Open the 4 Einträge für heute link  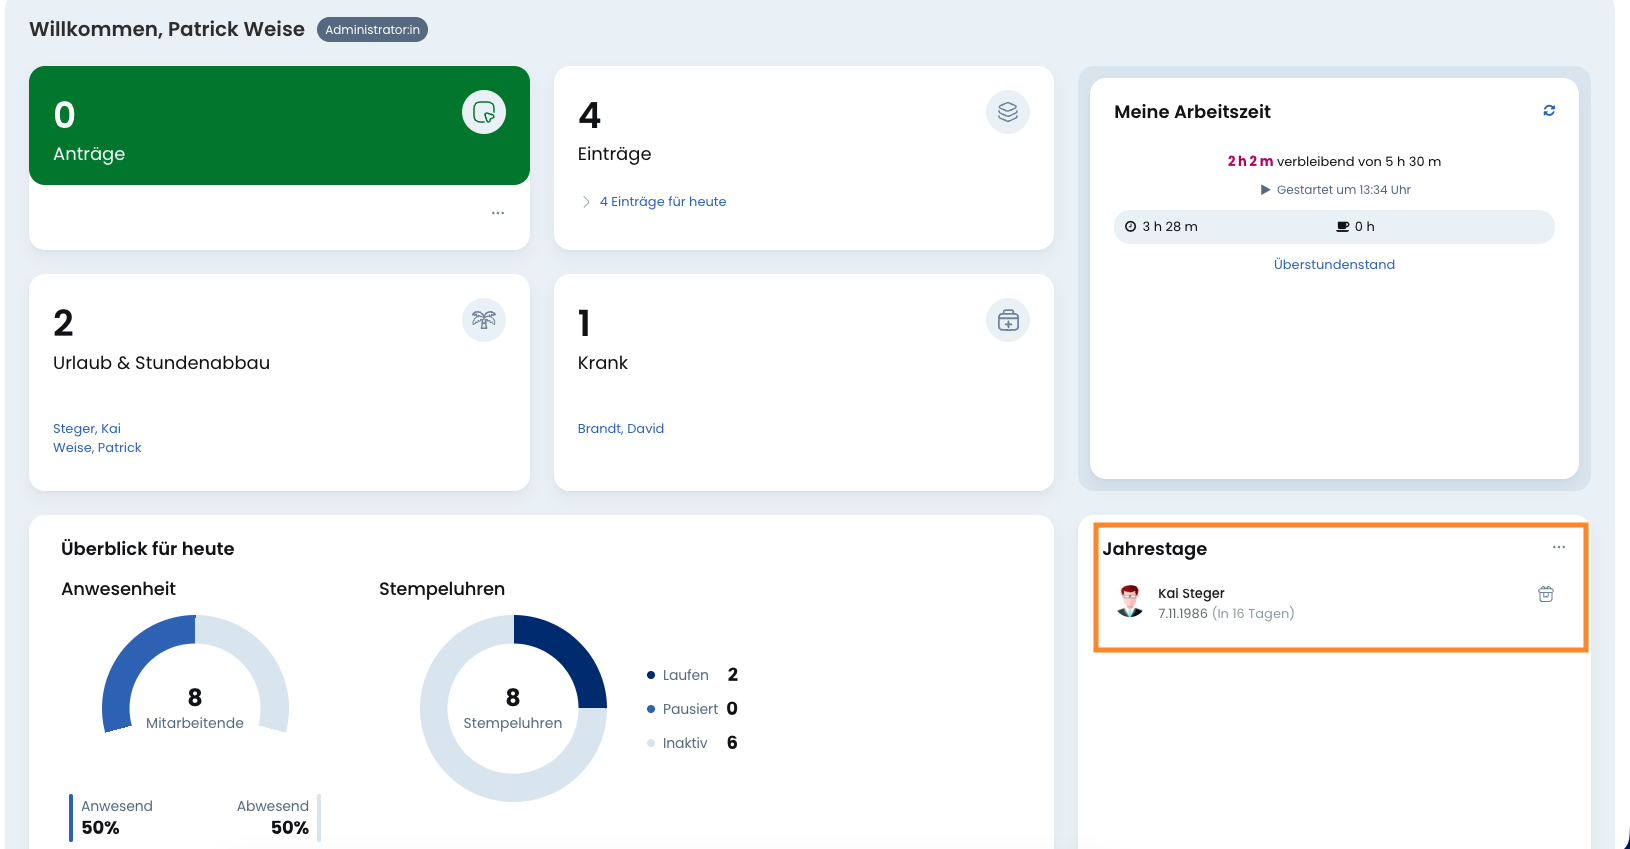[x=663, y=202]
